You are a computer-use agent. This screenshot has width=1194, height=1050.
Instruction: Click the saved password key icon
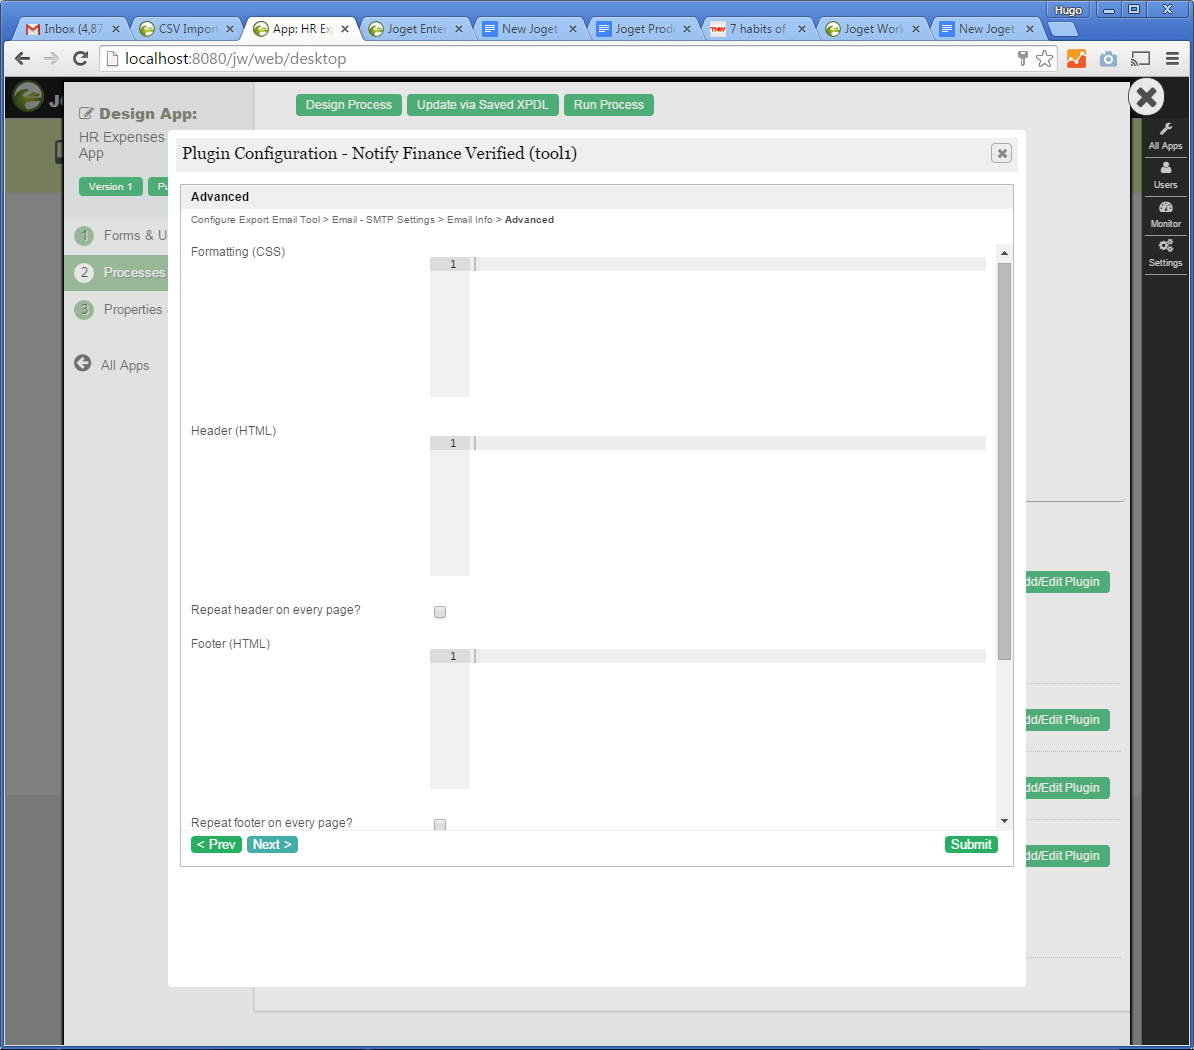pos(1023,59)
